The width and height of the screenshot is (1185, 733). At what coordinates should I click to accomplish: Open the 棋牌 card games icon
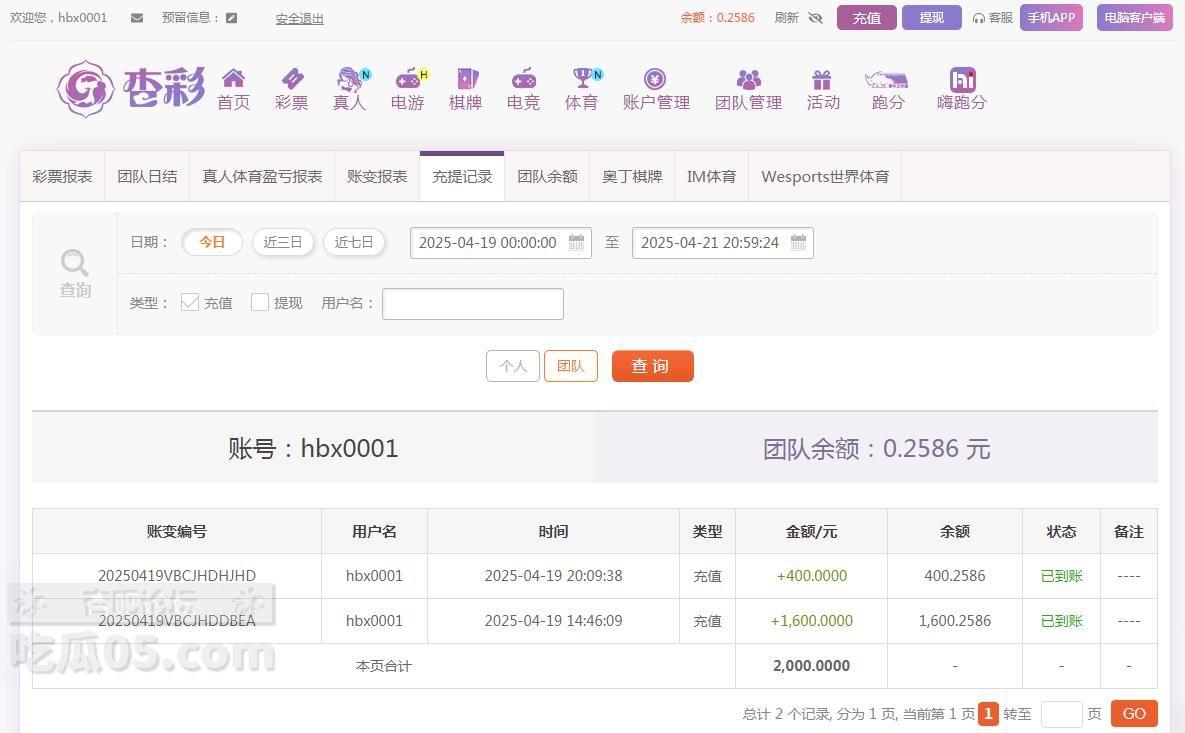pyautogui.click(x=466, y=79)
